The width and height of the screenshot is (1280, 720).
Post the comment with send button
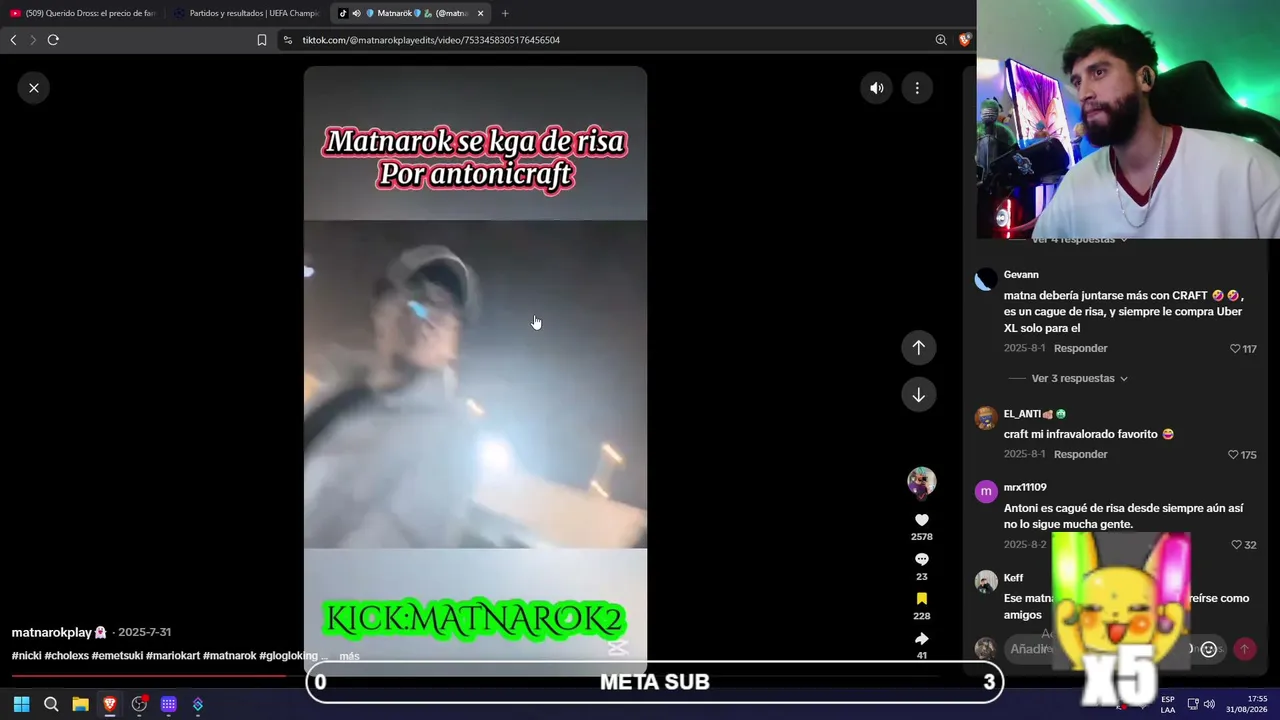pos(1244,649)
